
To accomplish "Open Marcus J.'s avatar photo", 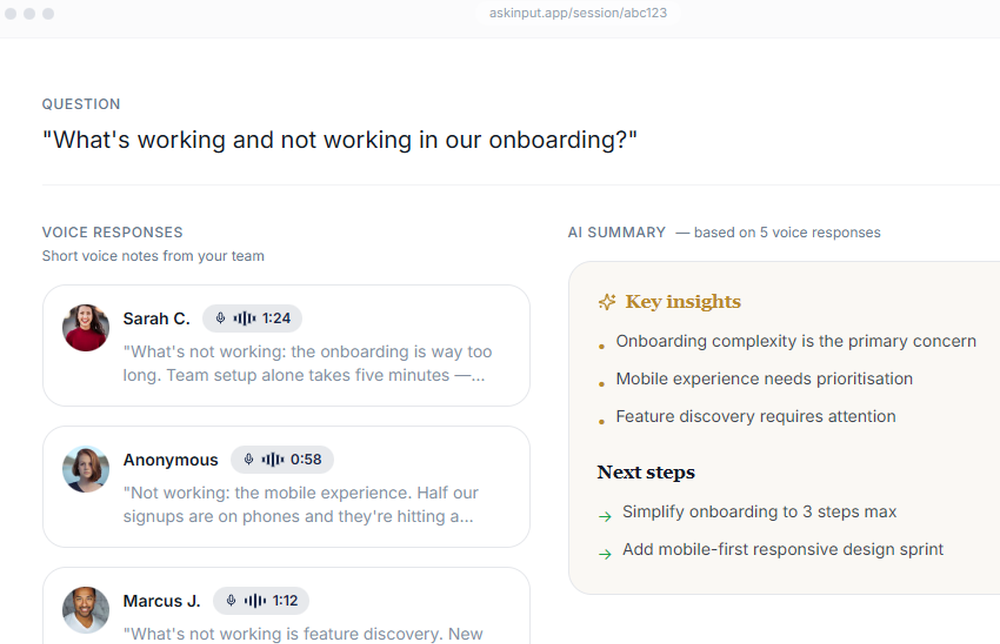I will 85,610.
